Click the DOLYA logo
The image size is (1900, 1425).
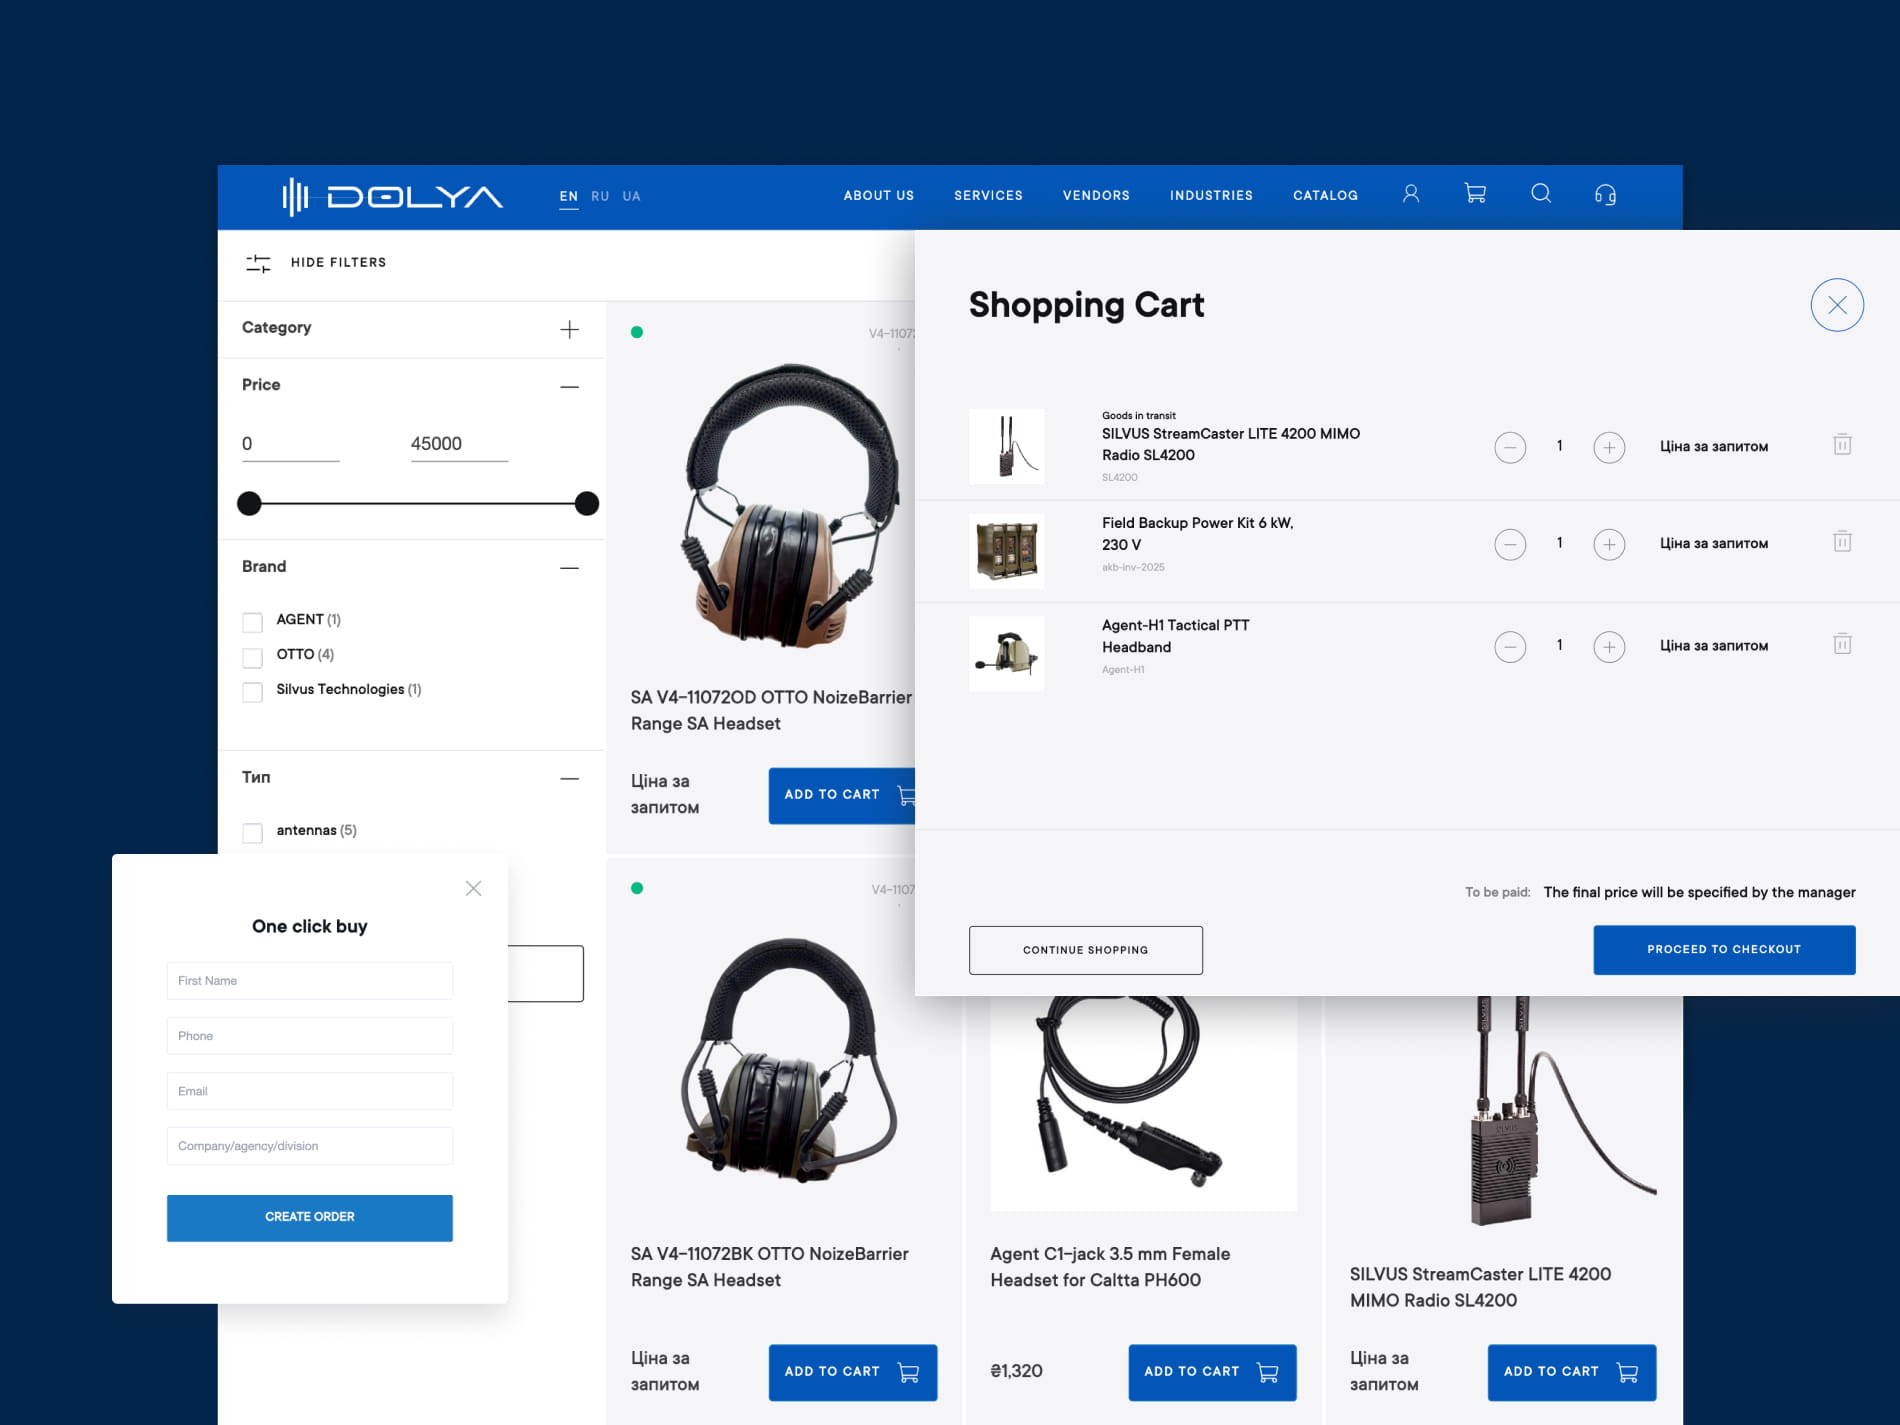(x=392, y=196)
